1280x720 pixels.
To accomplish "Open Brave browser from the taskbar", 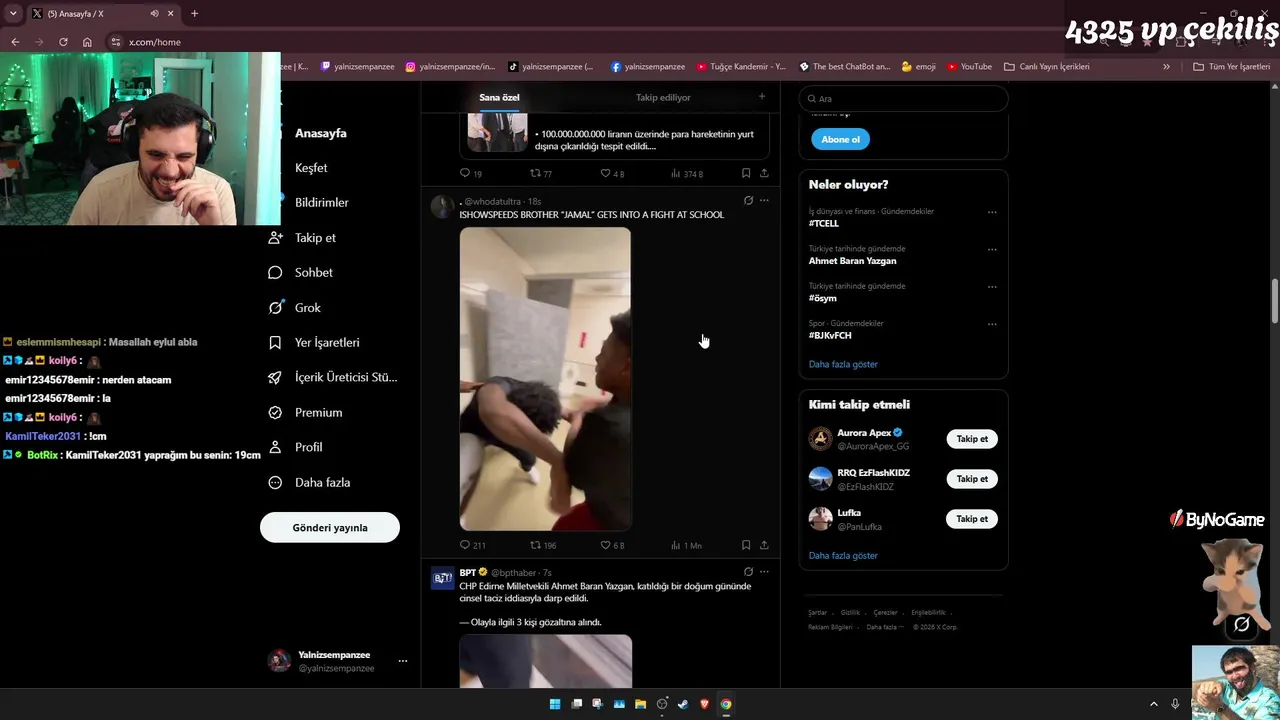I will [x=704, y=704].
